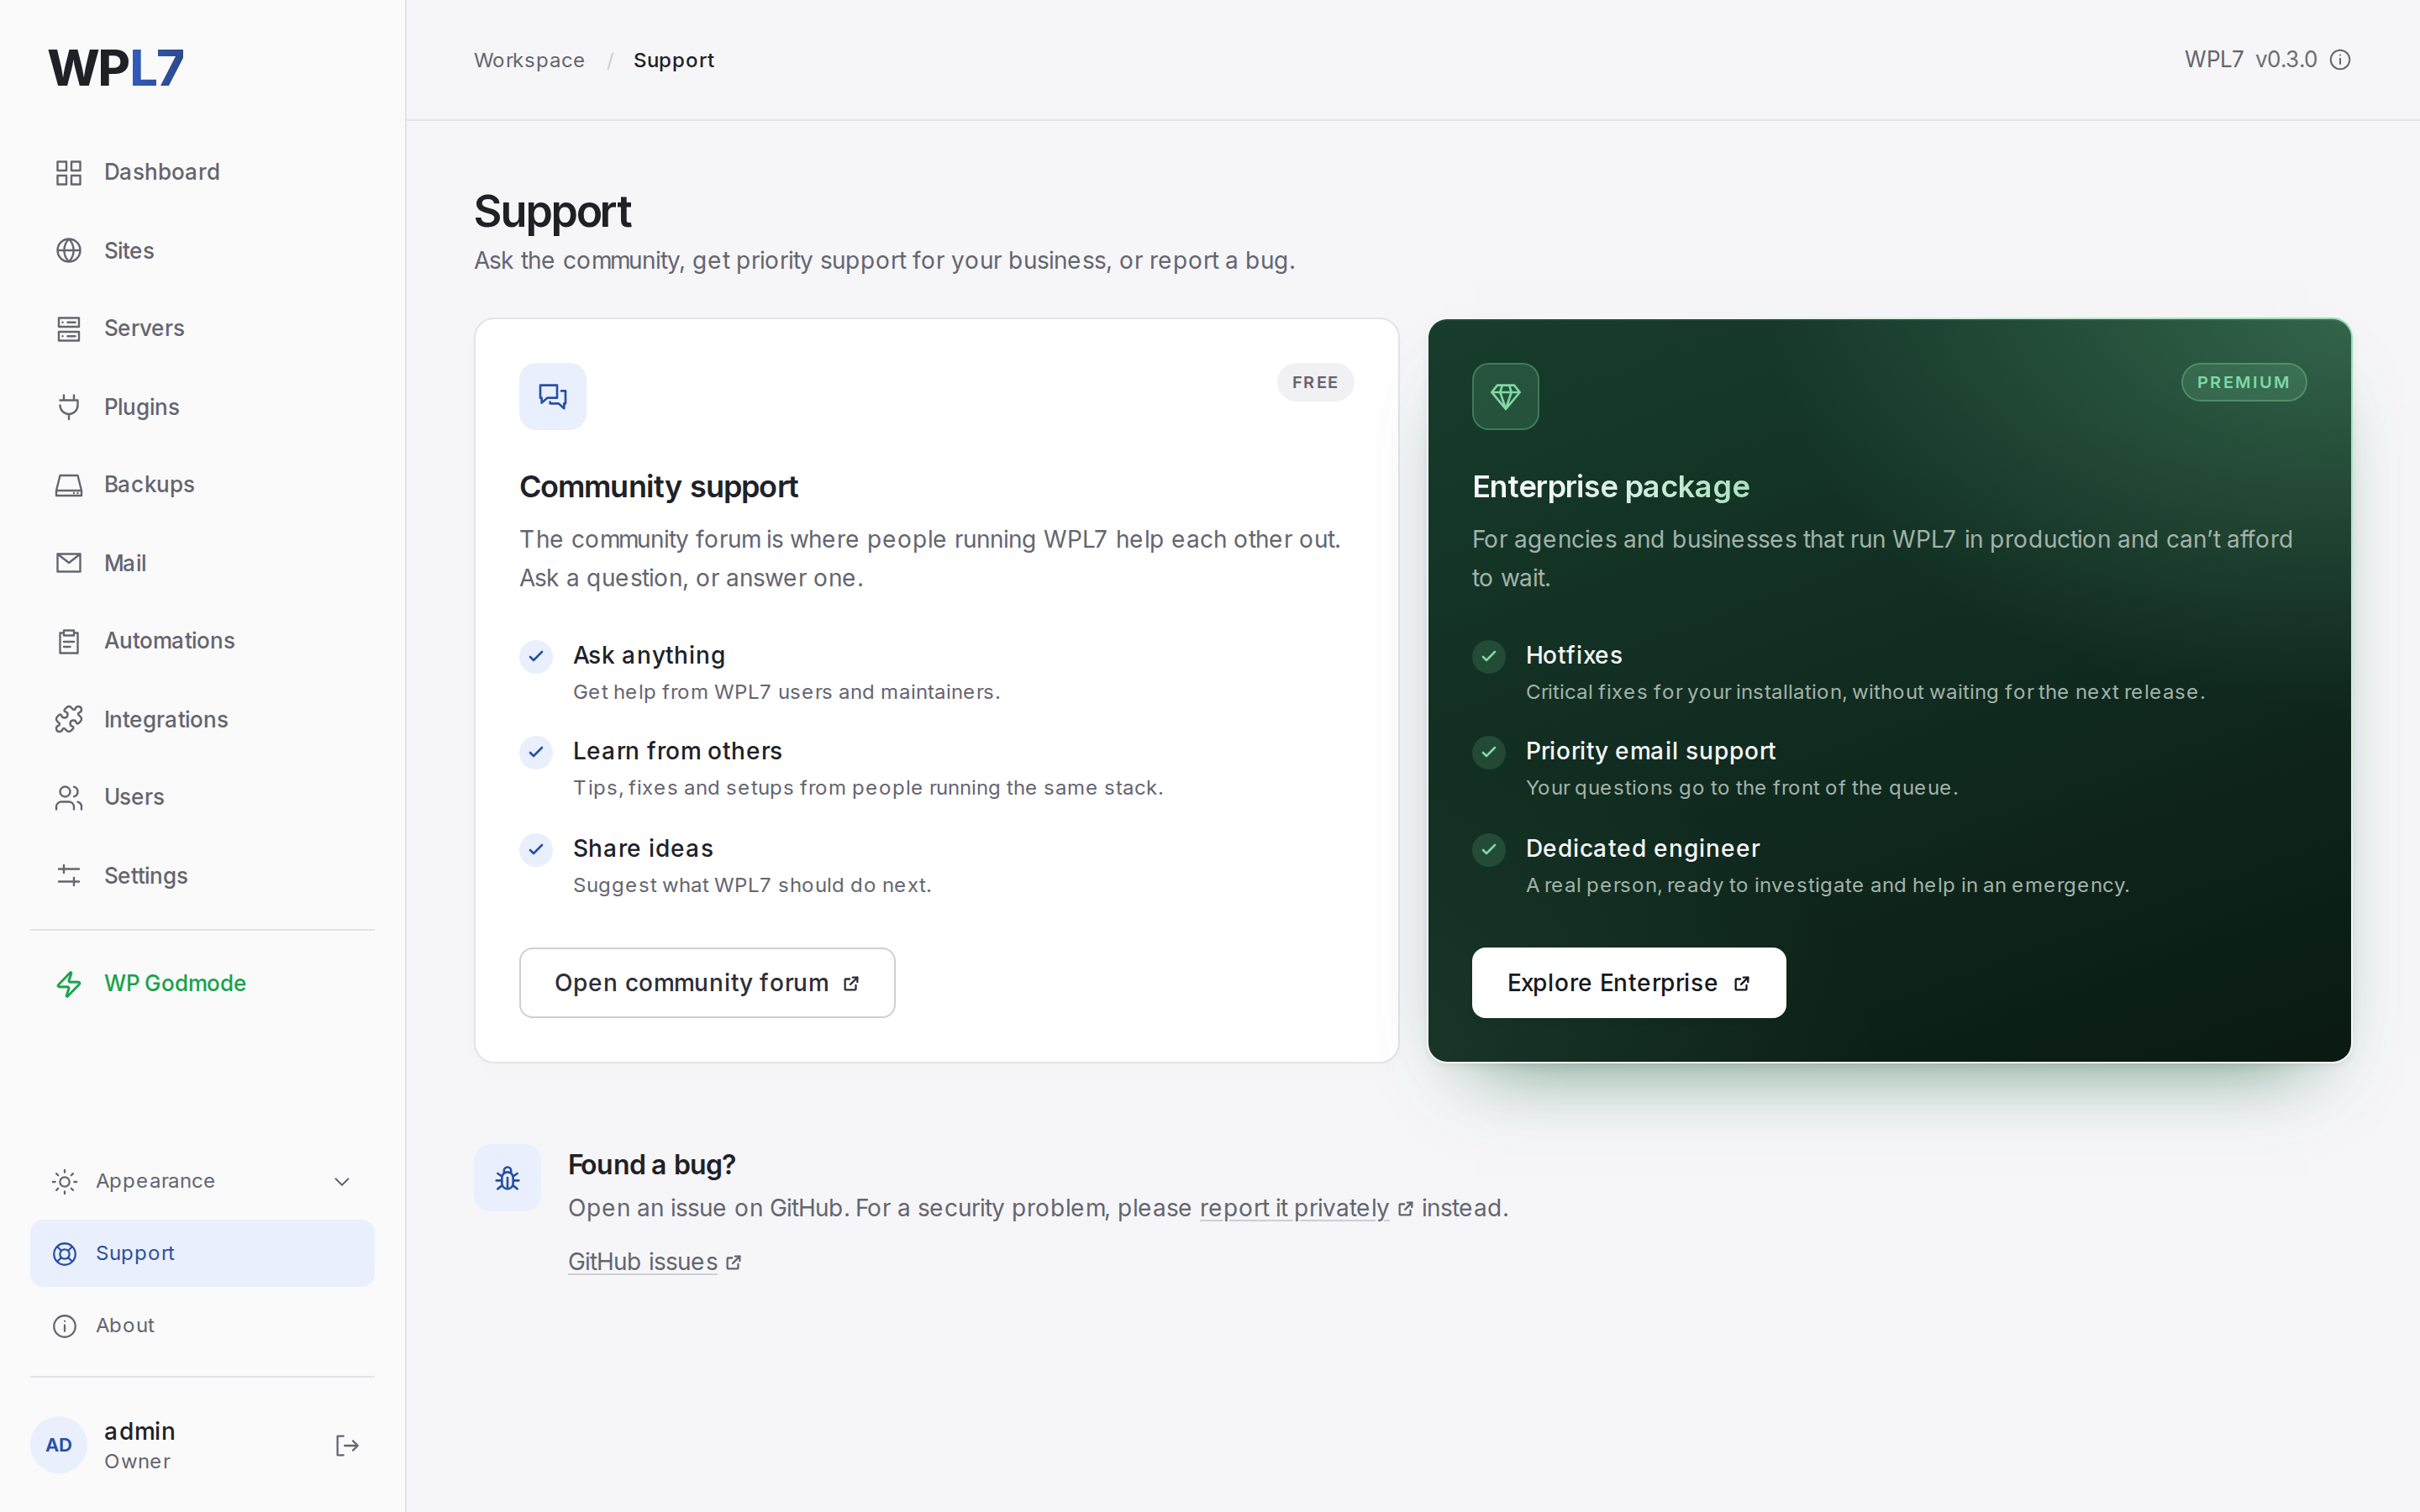
Task: Open the Support sidebar item
Action: pyautogui.click(x=202, y=1253)
